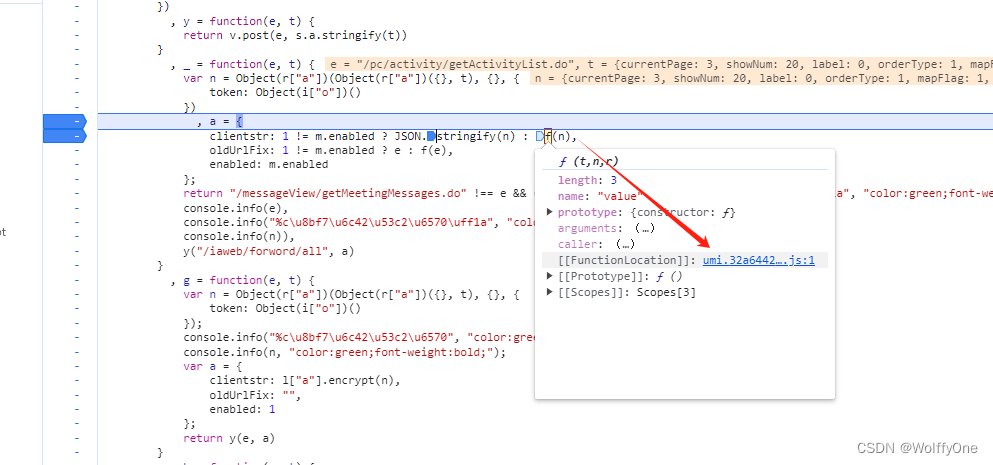Expand the [[Scopes]]: Scopes[3] entry
This screenshot has height=465, width=993.
550,292
